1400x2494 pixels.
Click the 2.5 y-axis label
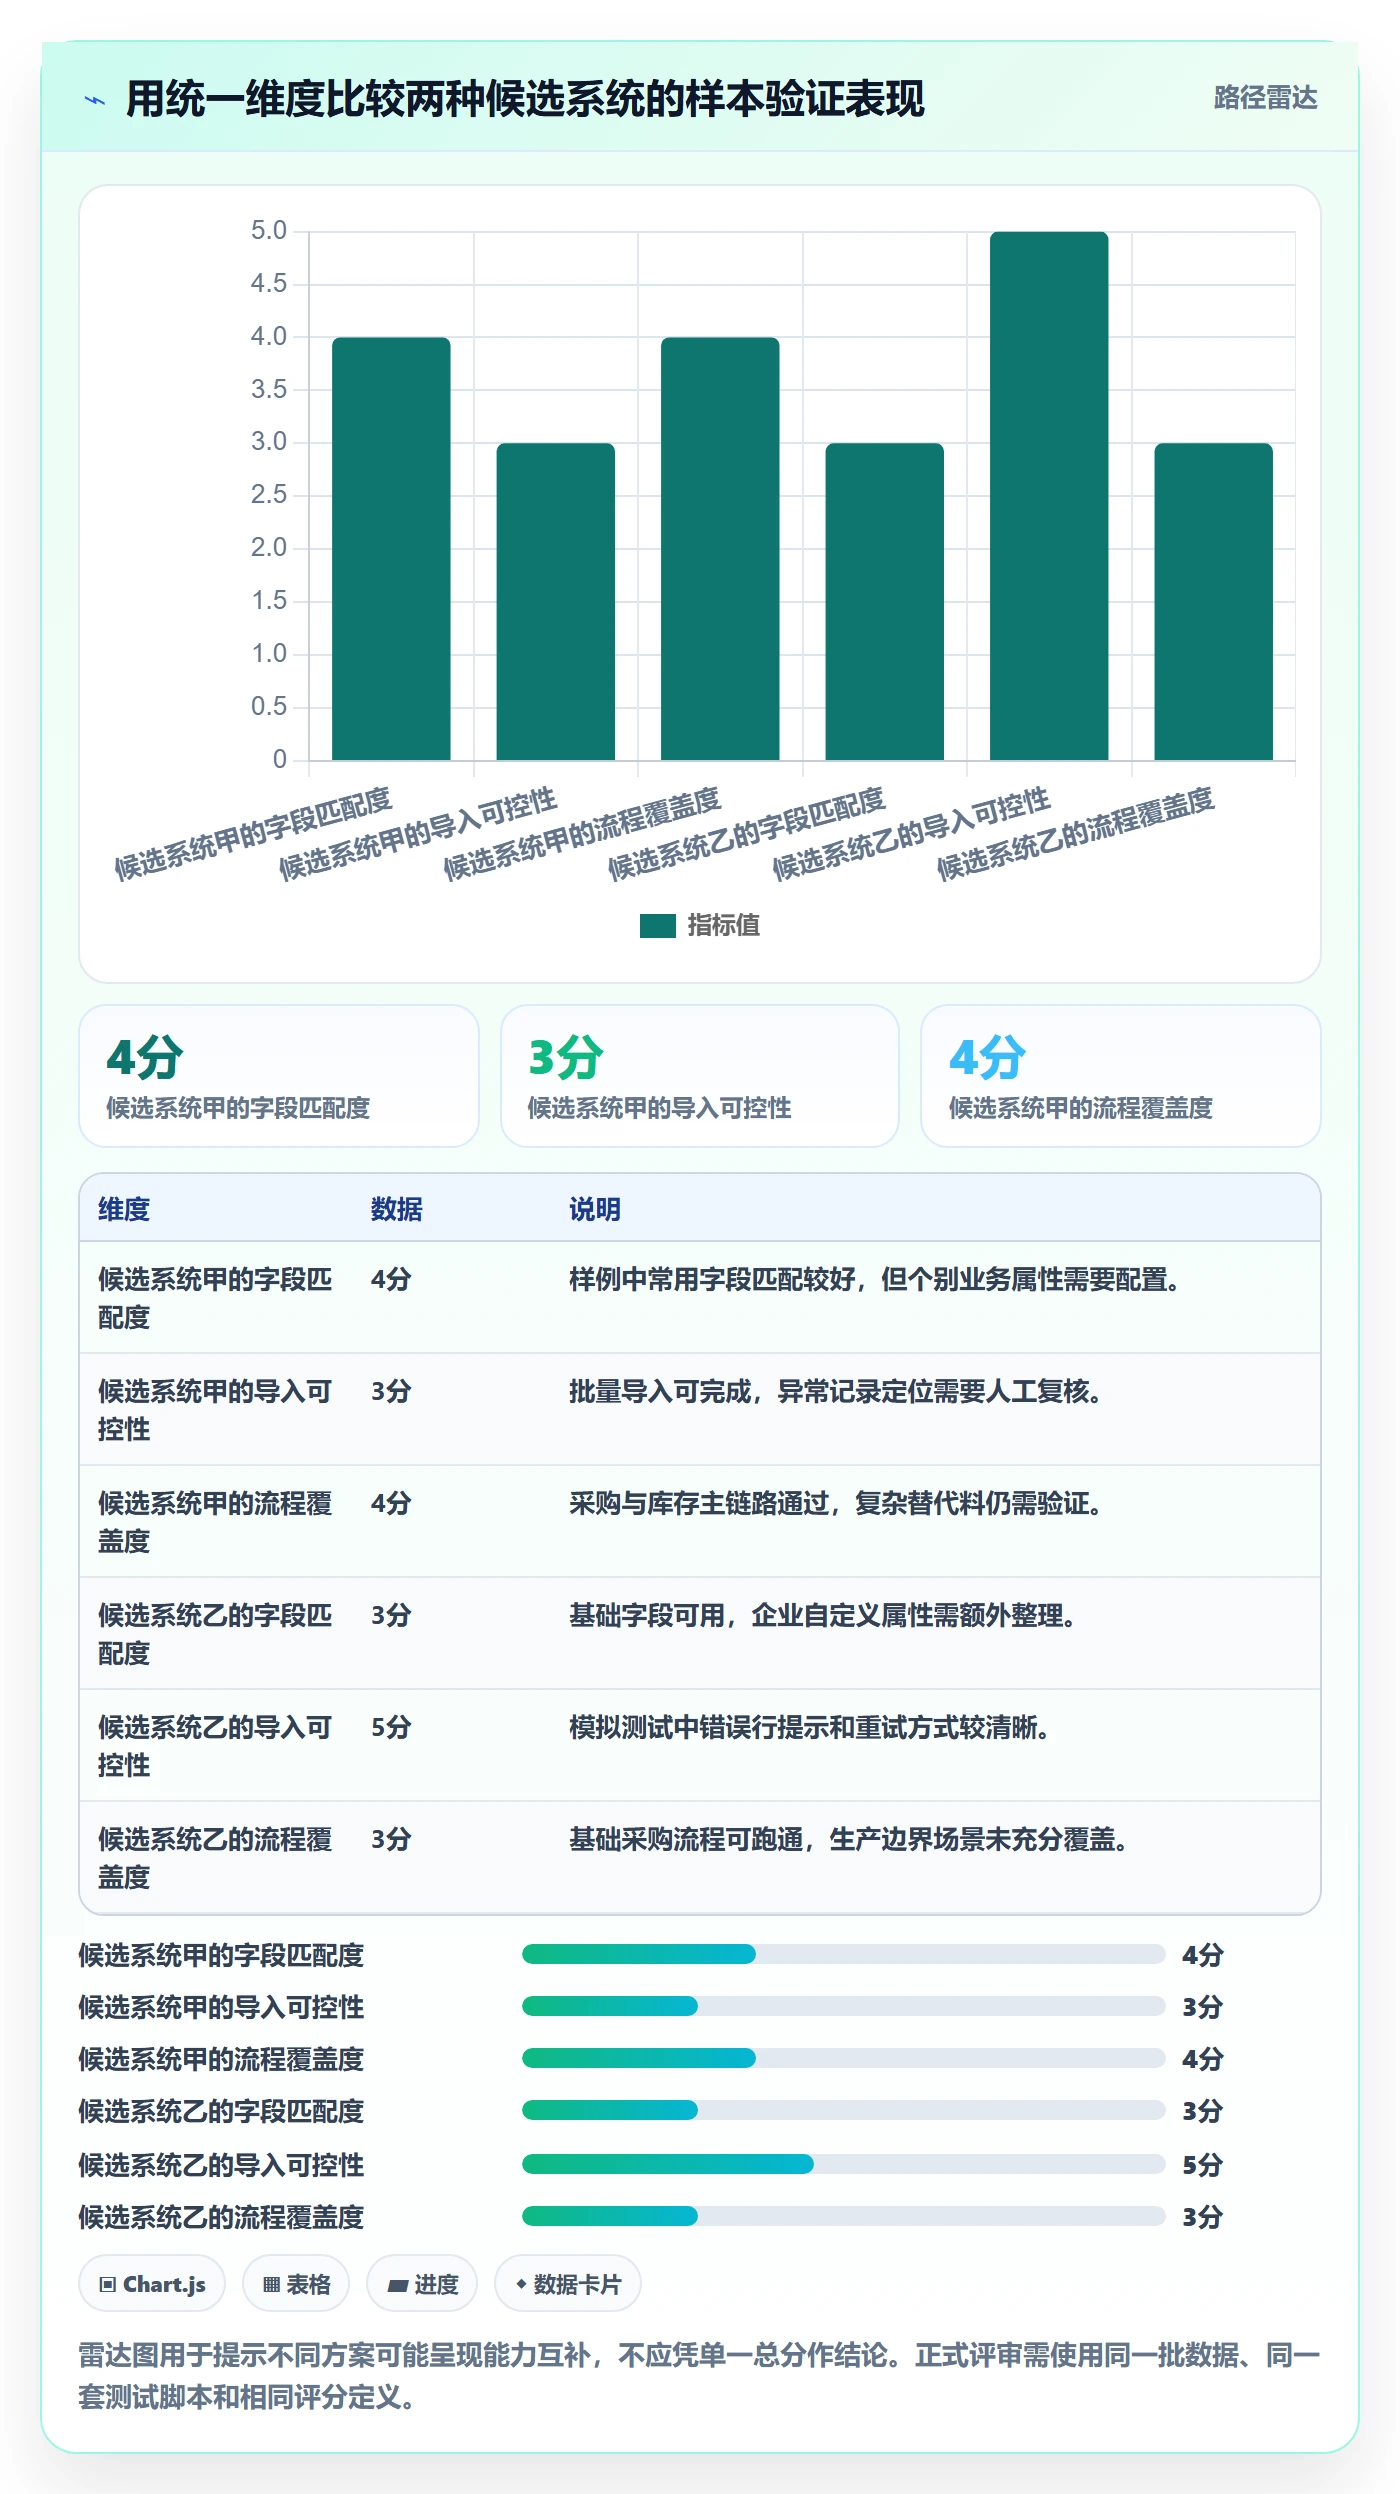(269, 495)
